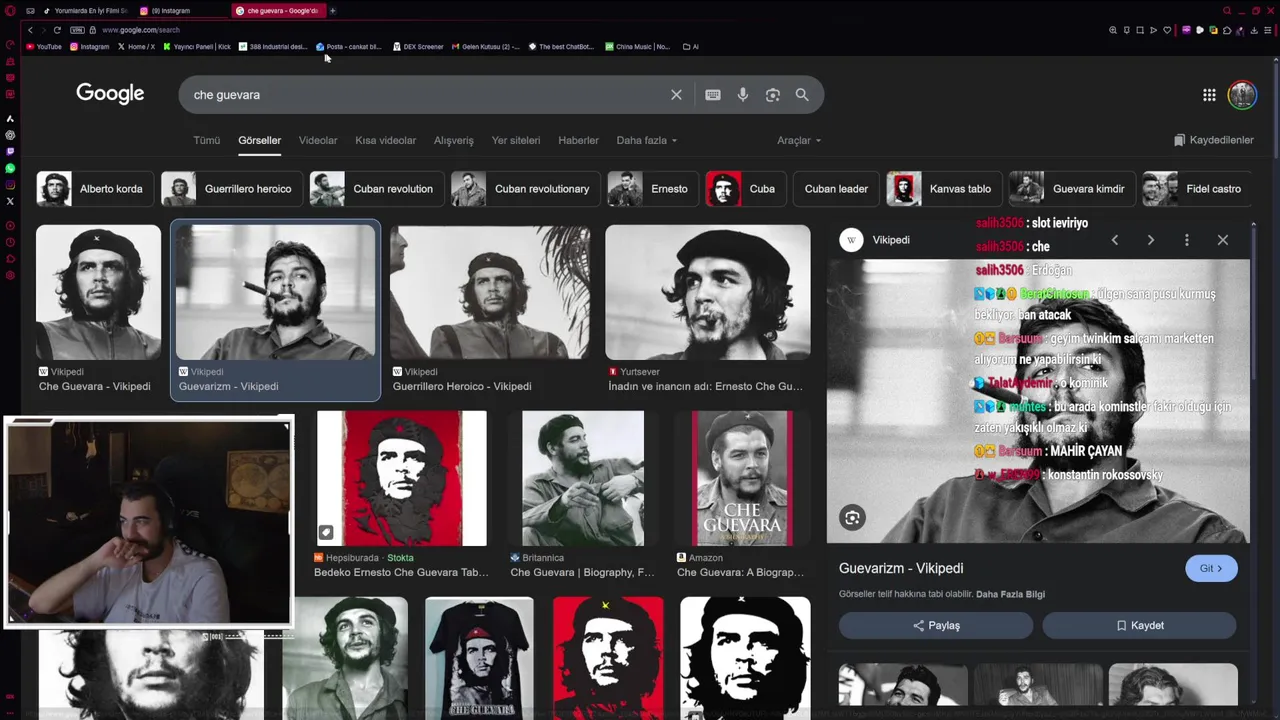Open browser downloads icon
Screen dimensions: 1280x720
[1254, 30]
